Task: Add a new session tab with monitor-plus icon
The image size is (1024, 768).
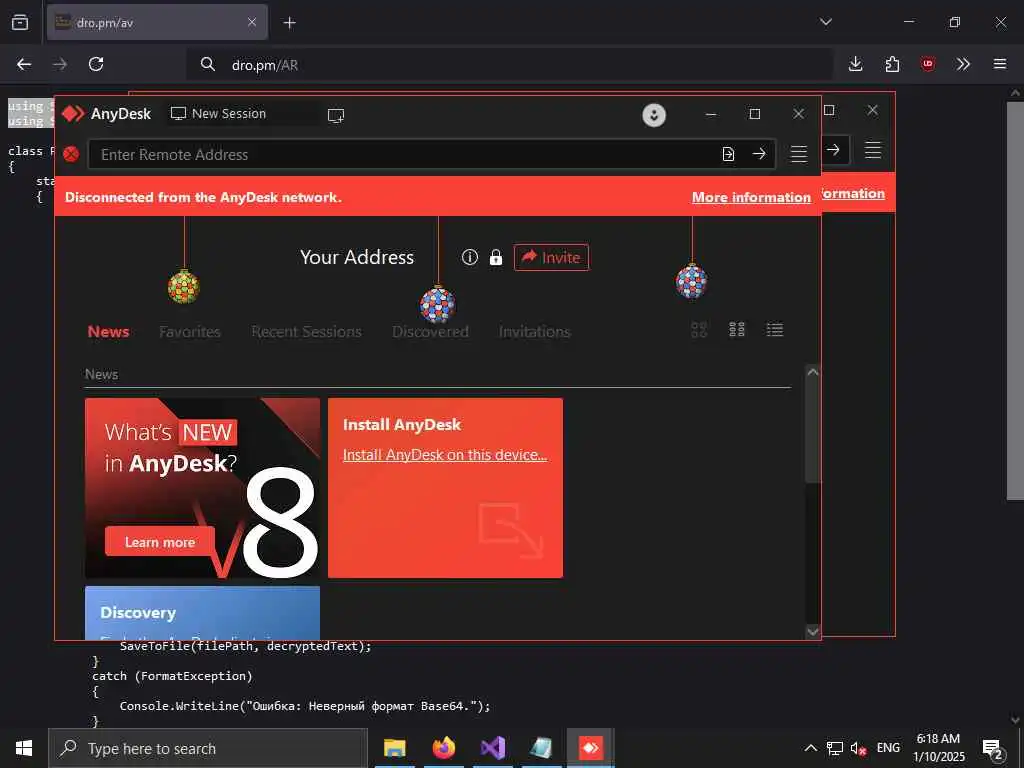Action: [x=336, y=116]
